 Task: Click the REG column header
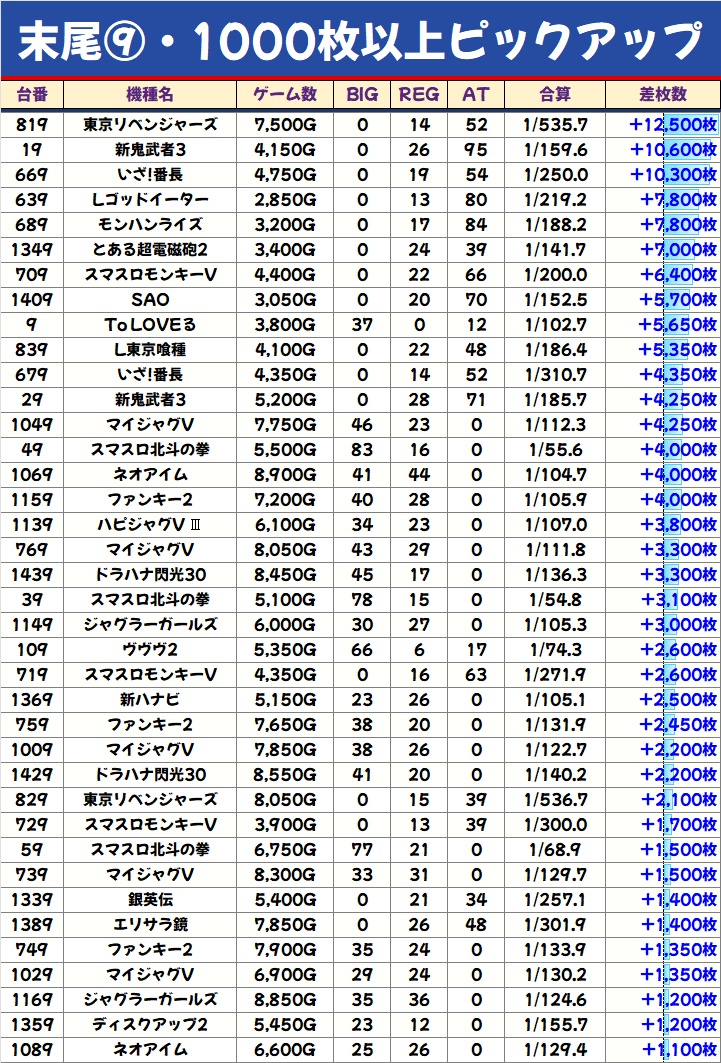tap(419, 94)
